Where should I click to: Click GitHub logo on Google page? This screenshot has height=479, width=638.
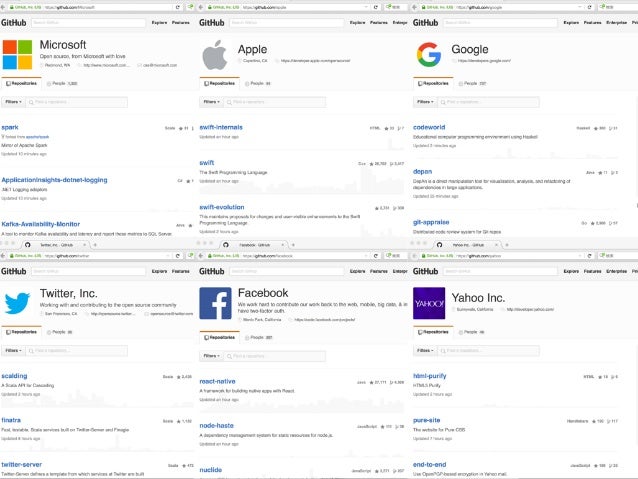[426, 23]
